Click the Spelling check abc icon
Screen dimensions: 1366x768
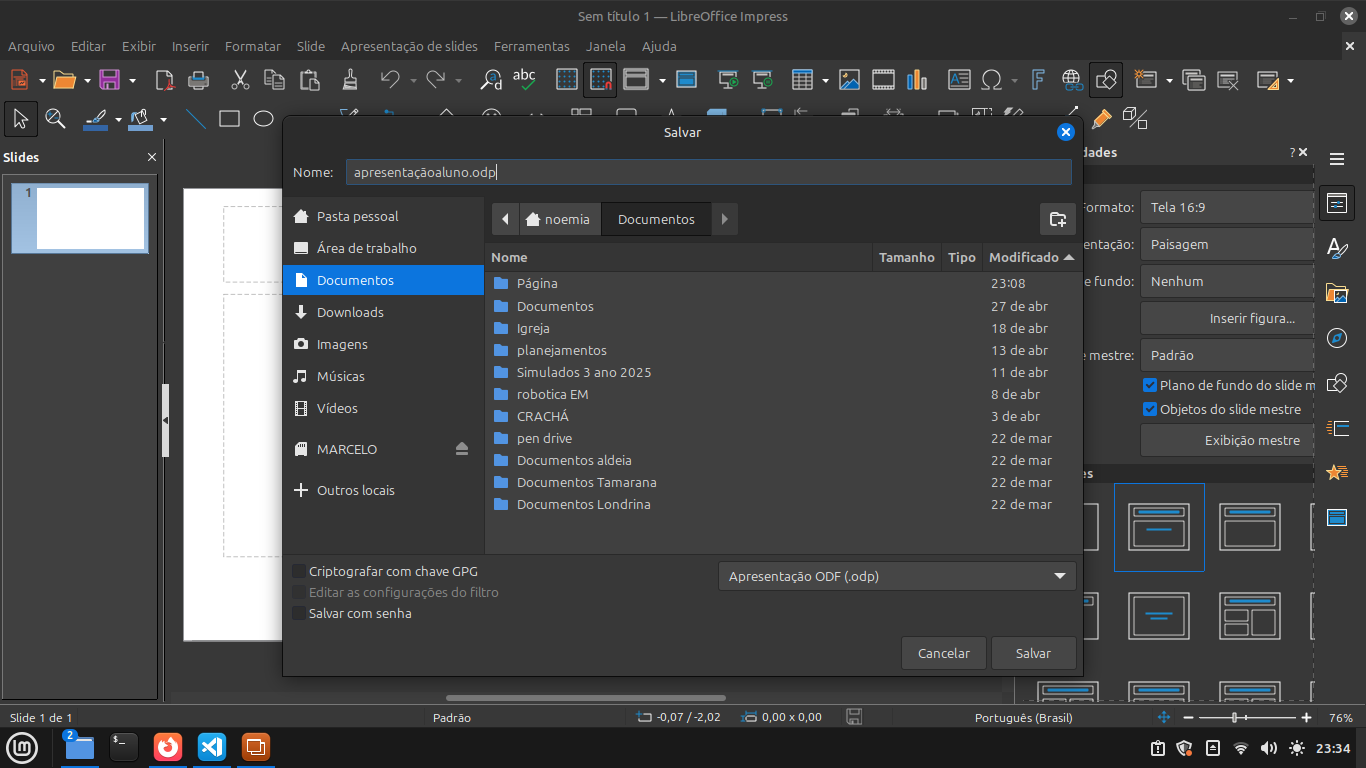click(x=524, y=80)
